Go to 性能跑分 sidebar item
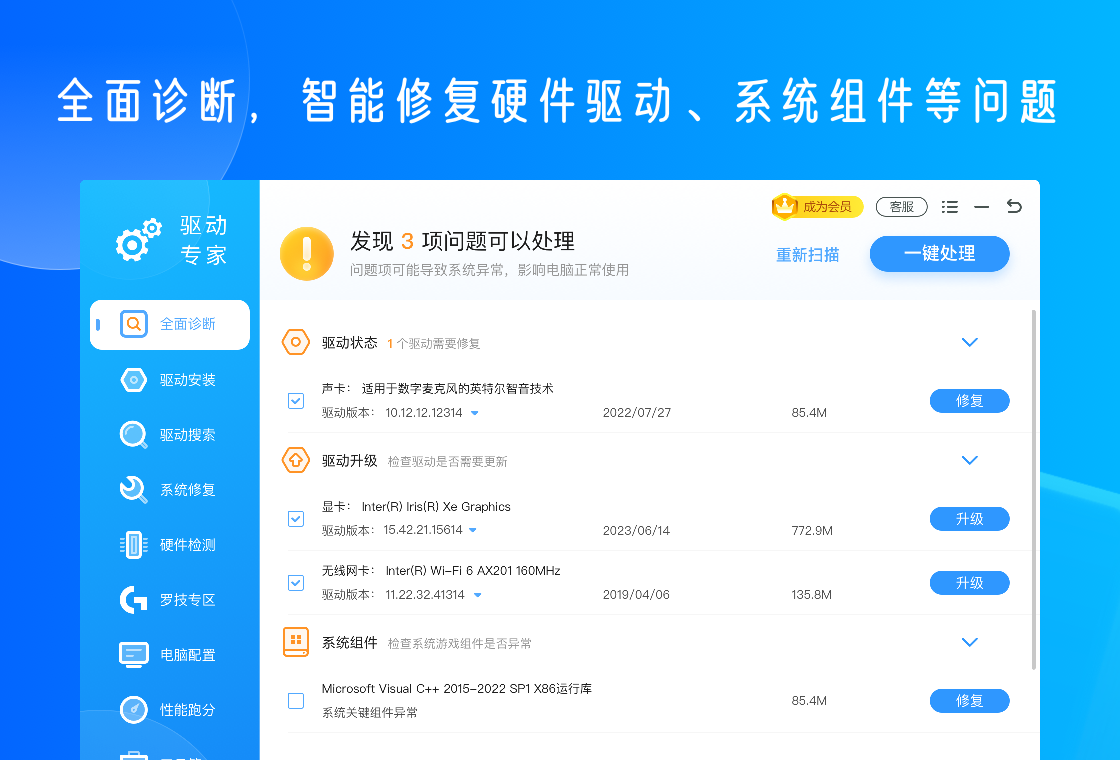Viewport: 1120px width, 760px height. [x=170, y=710]
